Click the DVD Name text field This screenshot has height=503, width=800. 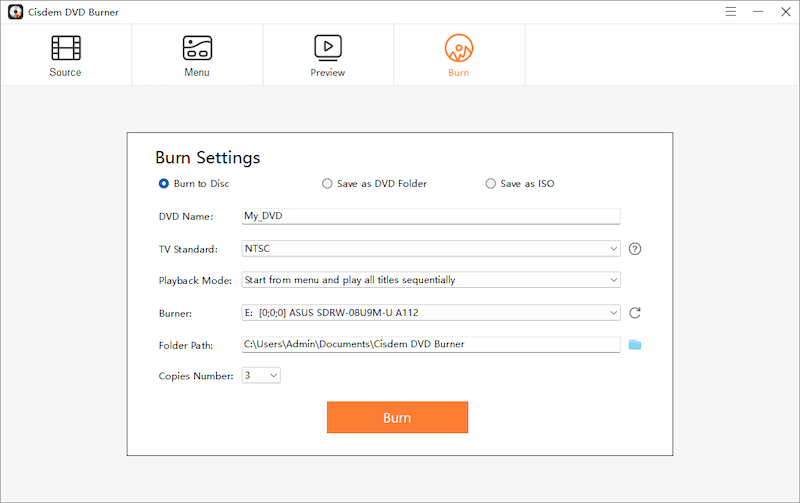click(x=431, y=216)
